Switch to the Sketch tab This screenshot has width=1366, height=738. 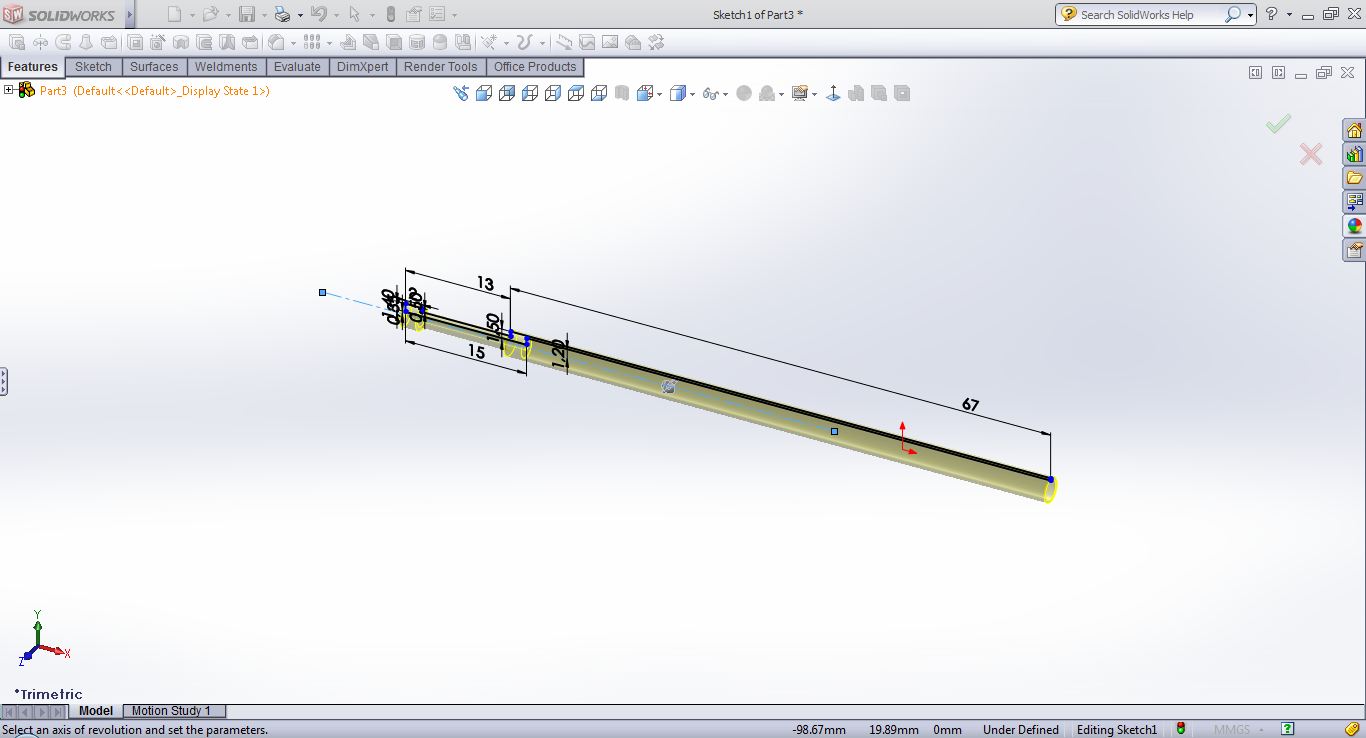[93, 67]
